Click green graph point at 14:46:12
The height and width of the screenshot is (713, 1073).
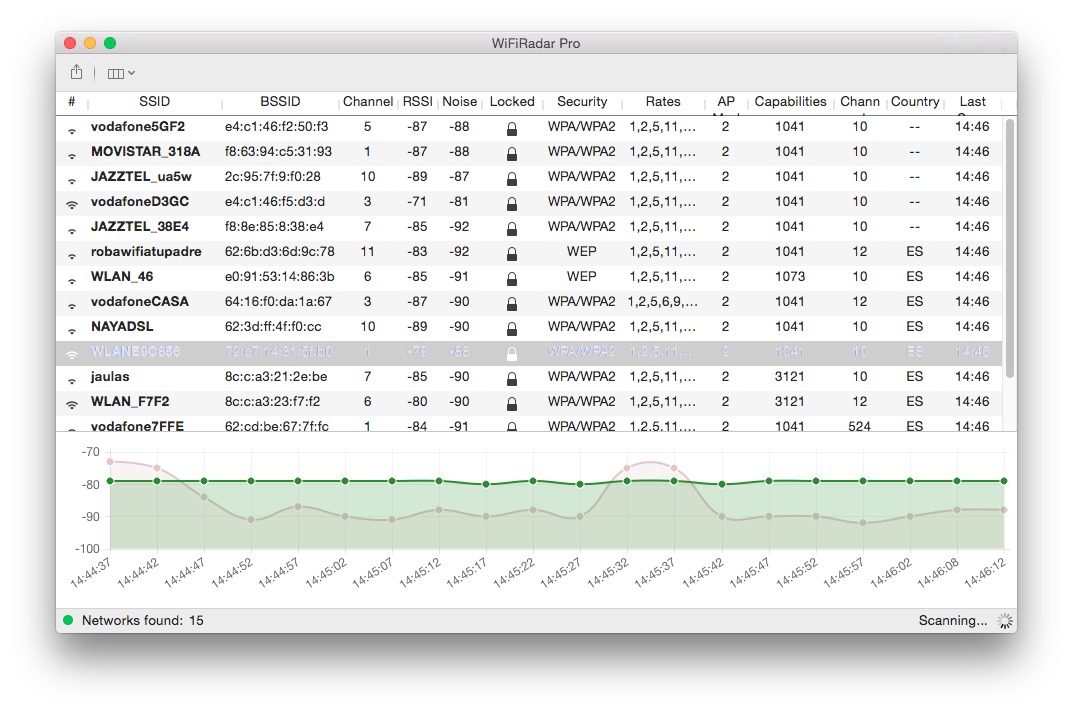pos(1004,481)
